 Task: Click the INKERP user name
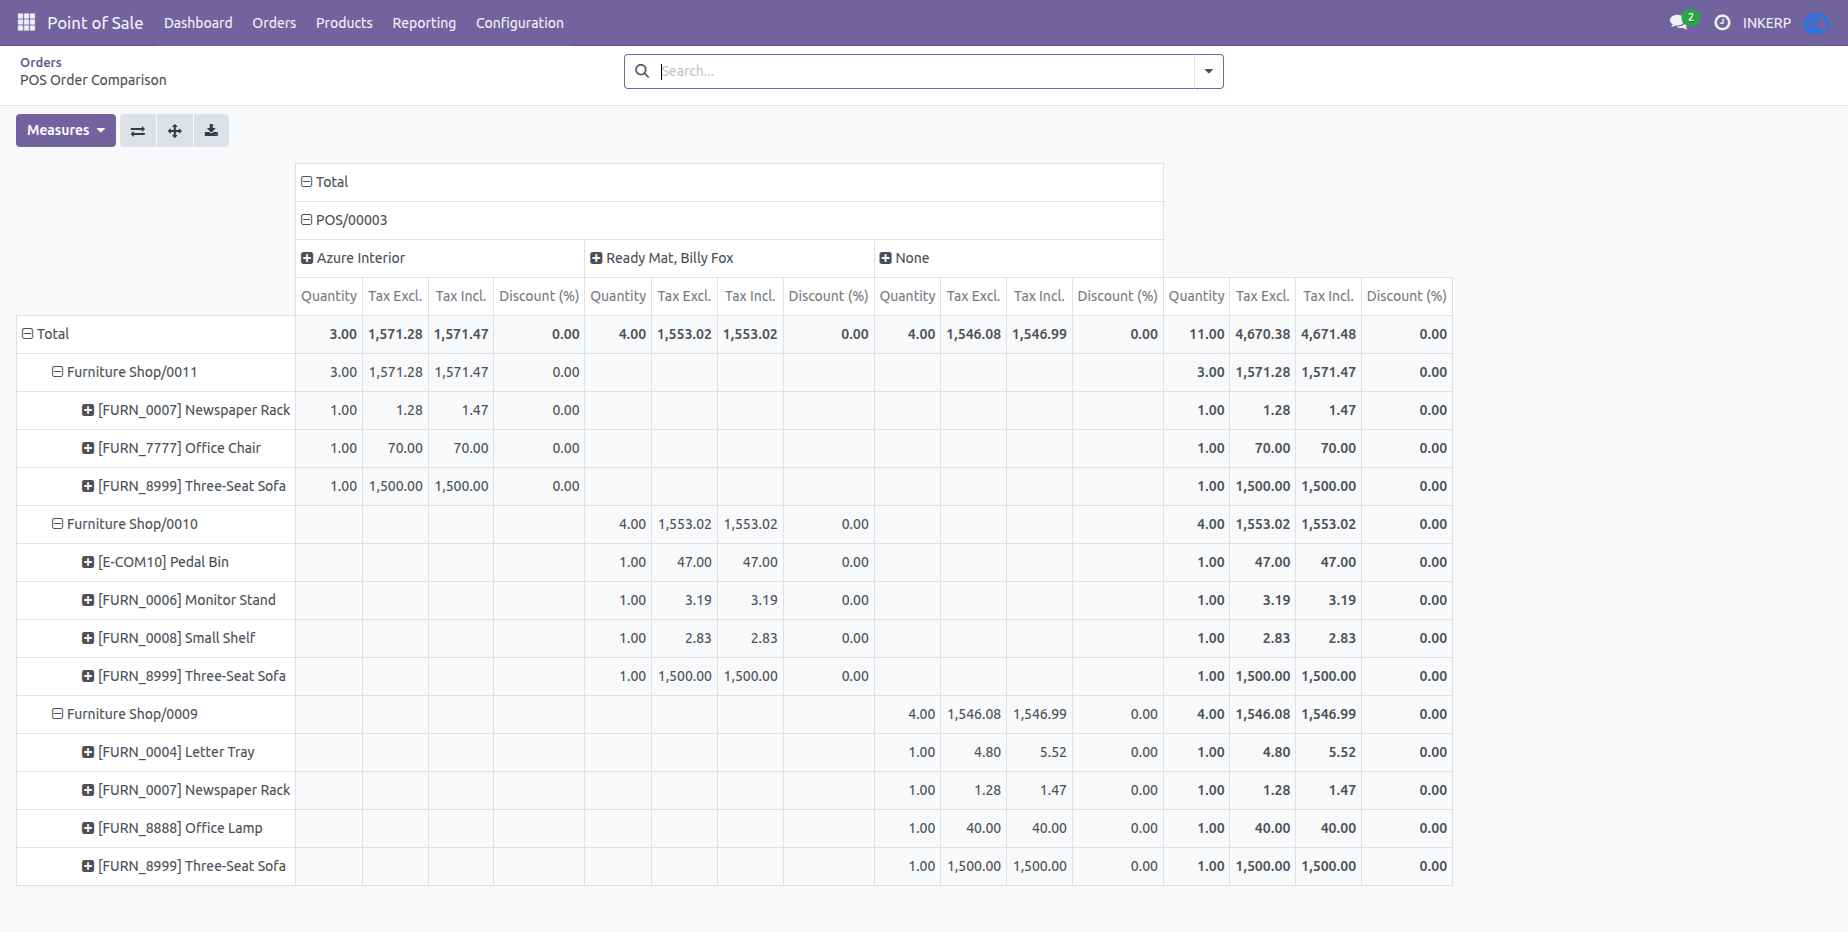(x=1767, y=22)
